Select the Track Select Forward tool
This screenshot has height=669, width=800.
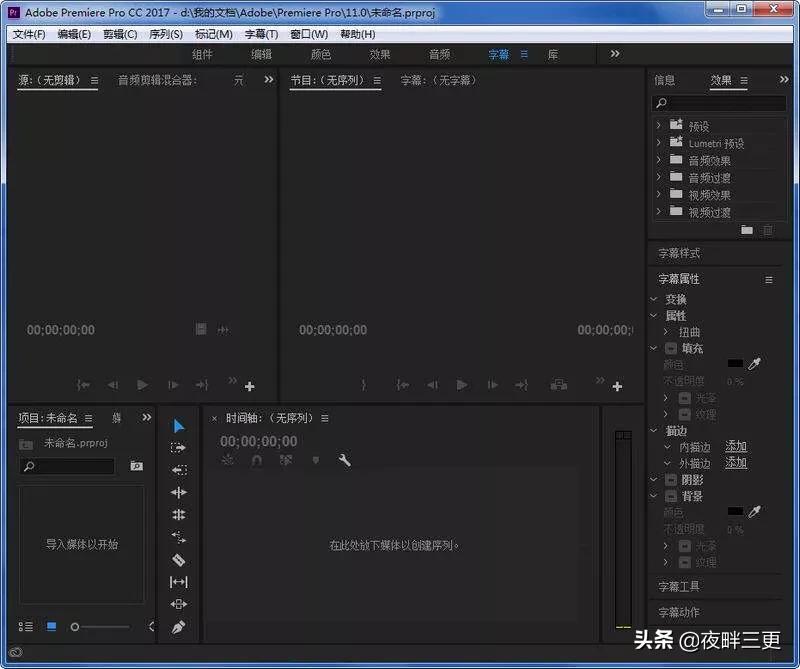178,448
